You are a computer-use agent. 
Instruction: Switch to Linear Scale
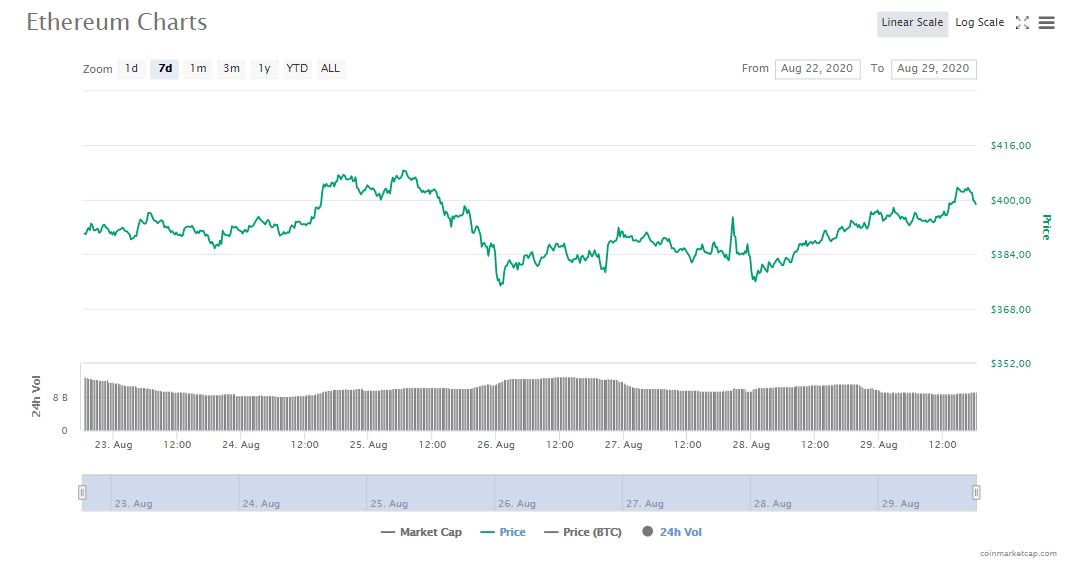point(912,23)
